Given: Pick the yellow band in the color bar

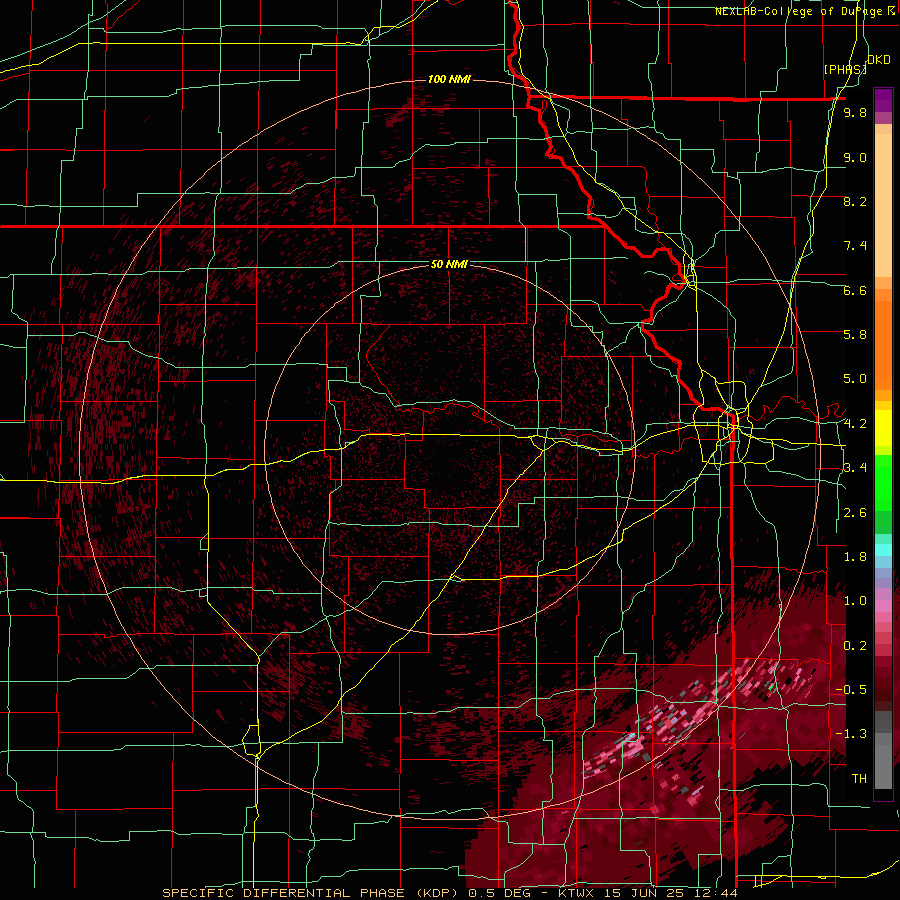Looking at the screenshot, I should (883, 428).
